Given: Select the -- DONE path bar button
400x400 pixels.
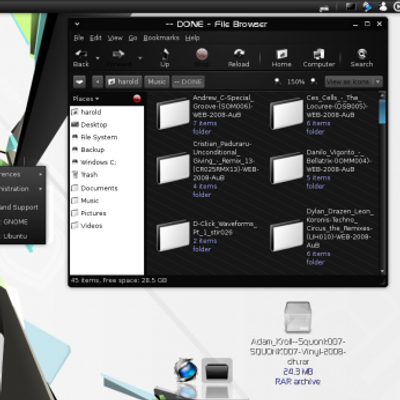Looking at the screenshot, I should [x=188, y=82].
